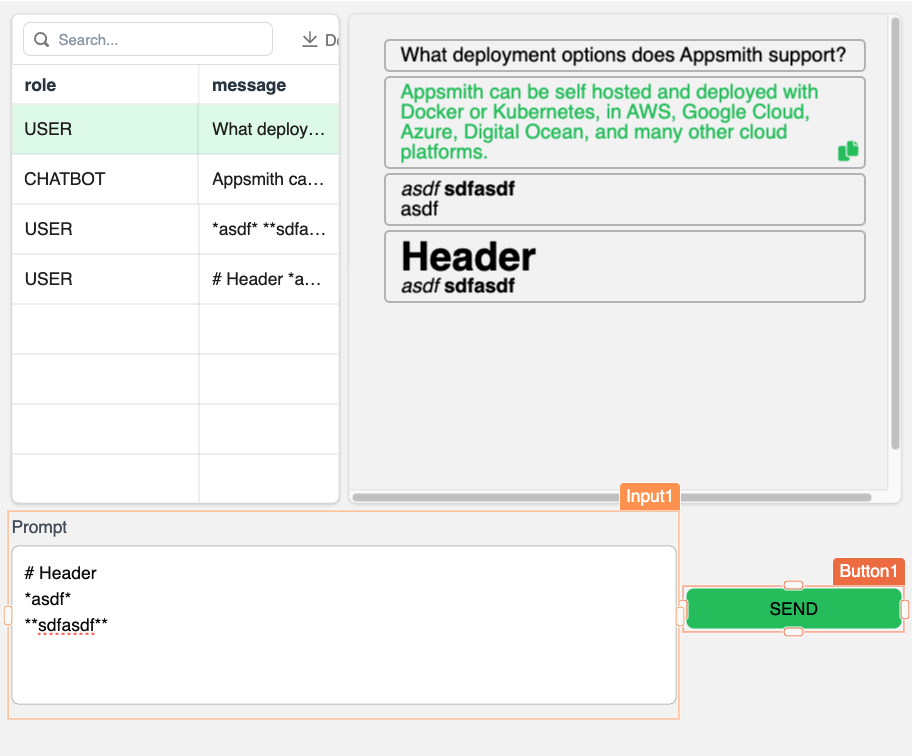Click the magnifying glass search icon
Viewport: 912px width, 756px height.
click(x=41, y=38)
